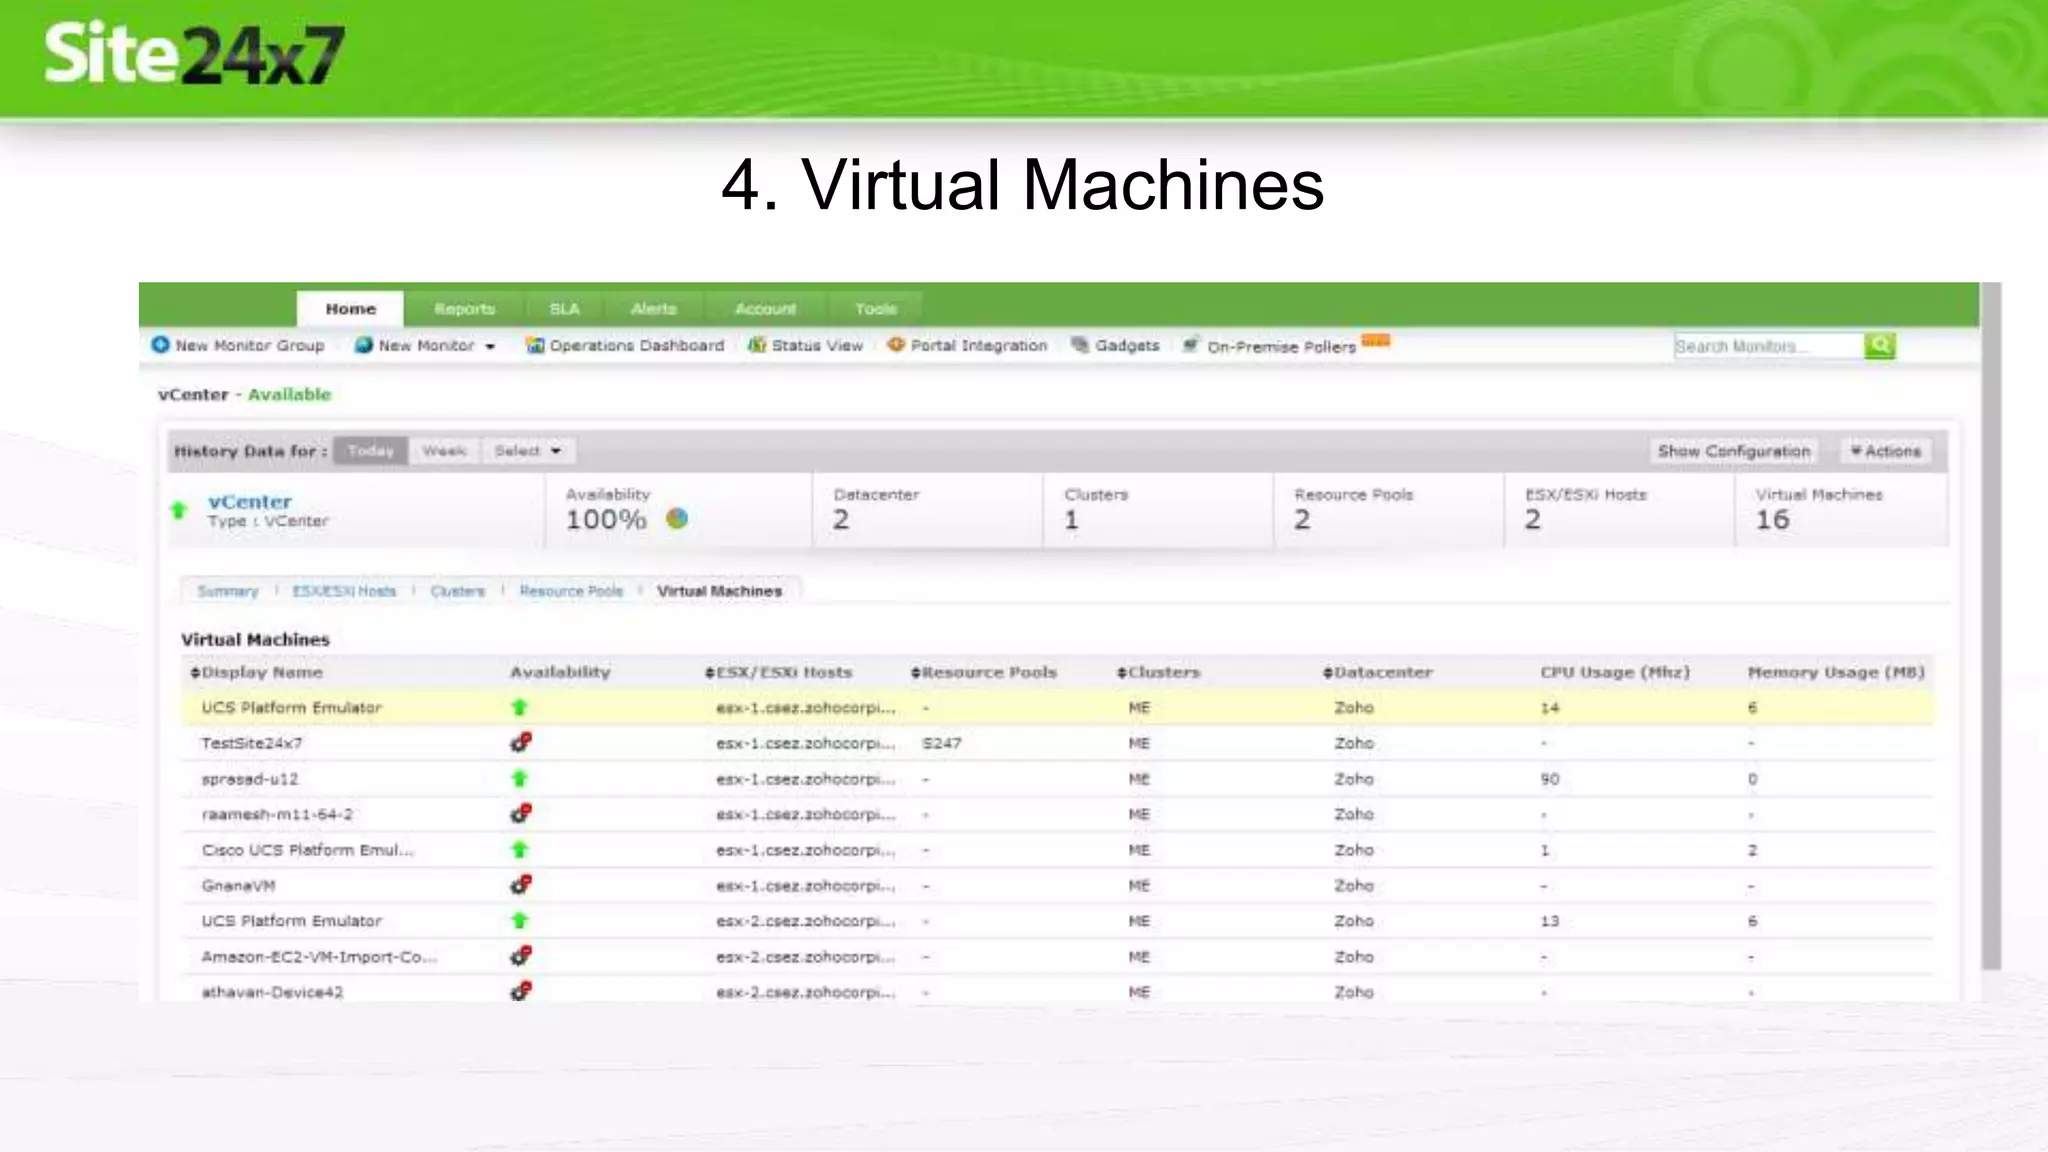
Task: Click the New Monitor globe icon
Action: [x=364, y=345]
